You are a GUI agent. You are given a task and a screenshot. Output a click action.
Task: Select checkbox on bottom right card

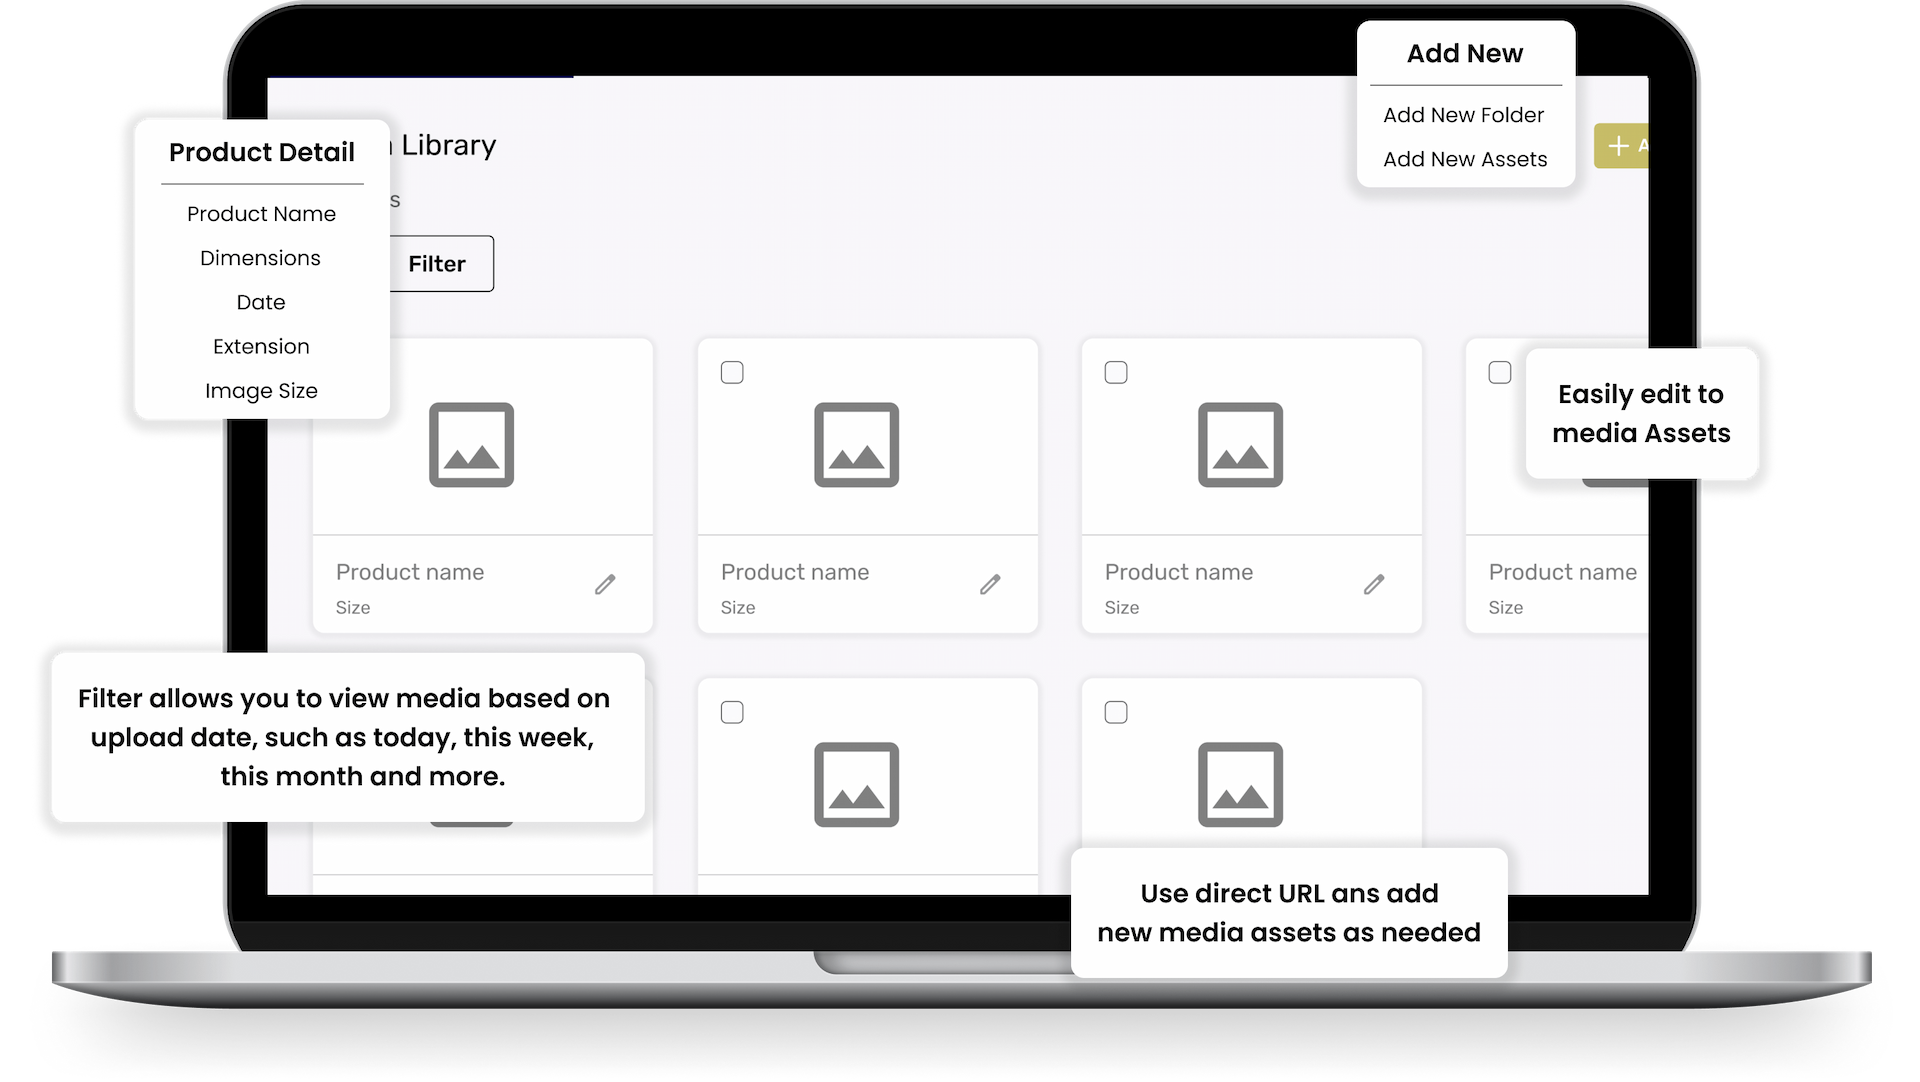(x=1116, y=713)
